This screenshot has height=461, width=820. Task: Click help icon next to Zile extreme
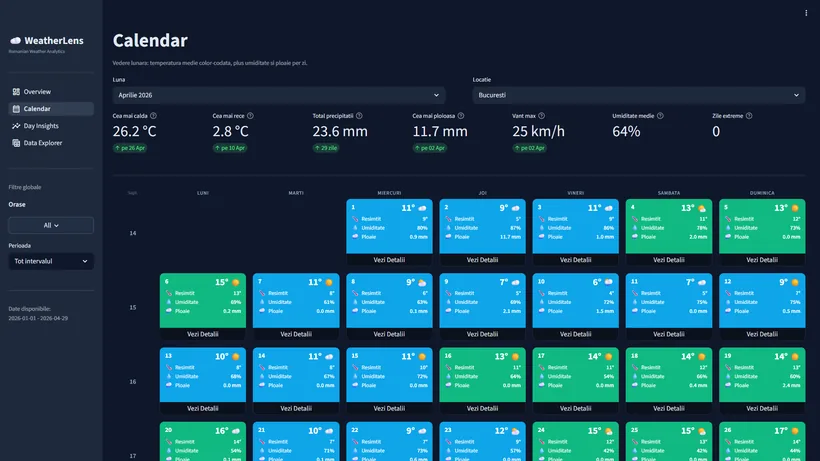click(749, 116)
